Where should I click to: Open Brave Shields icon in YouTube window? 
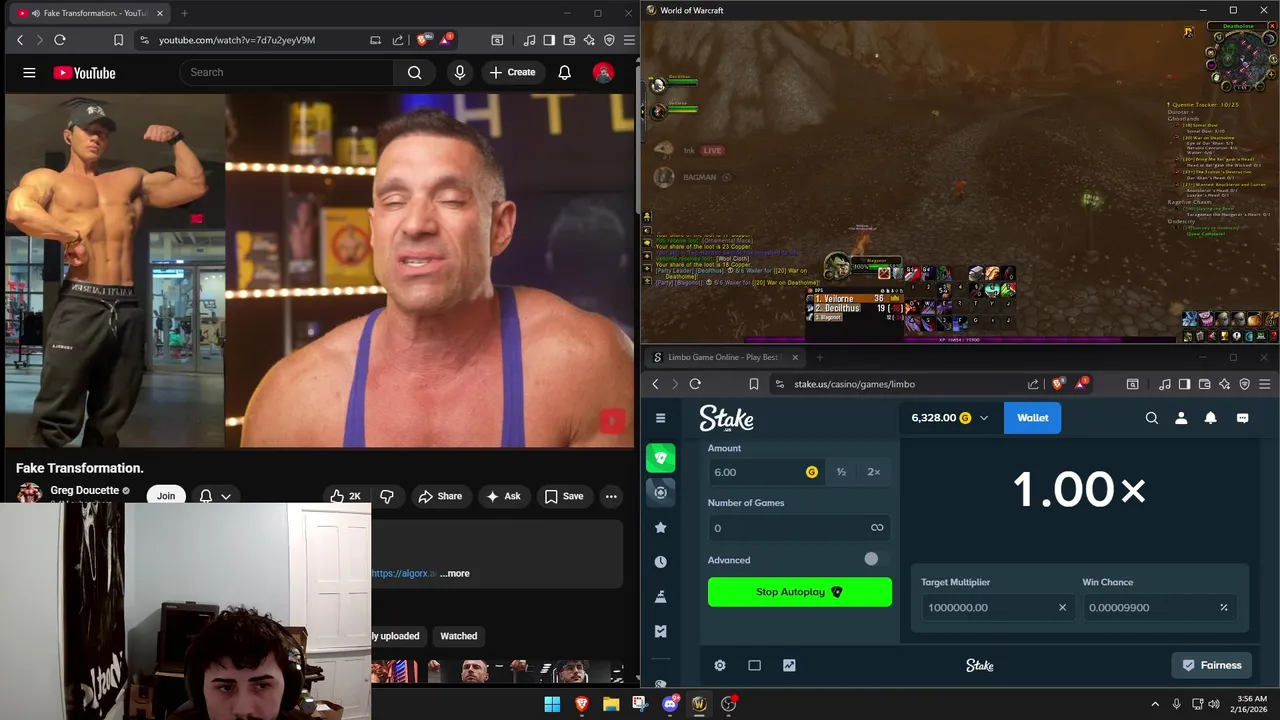coord(422,40)
